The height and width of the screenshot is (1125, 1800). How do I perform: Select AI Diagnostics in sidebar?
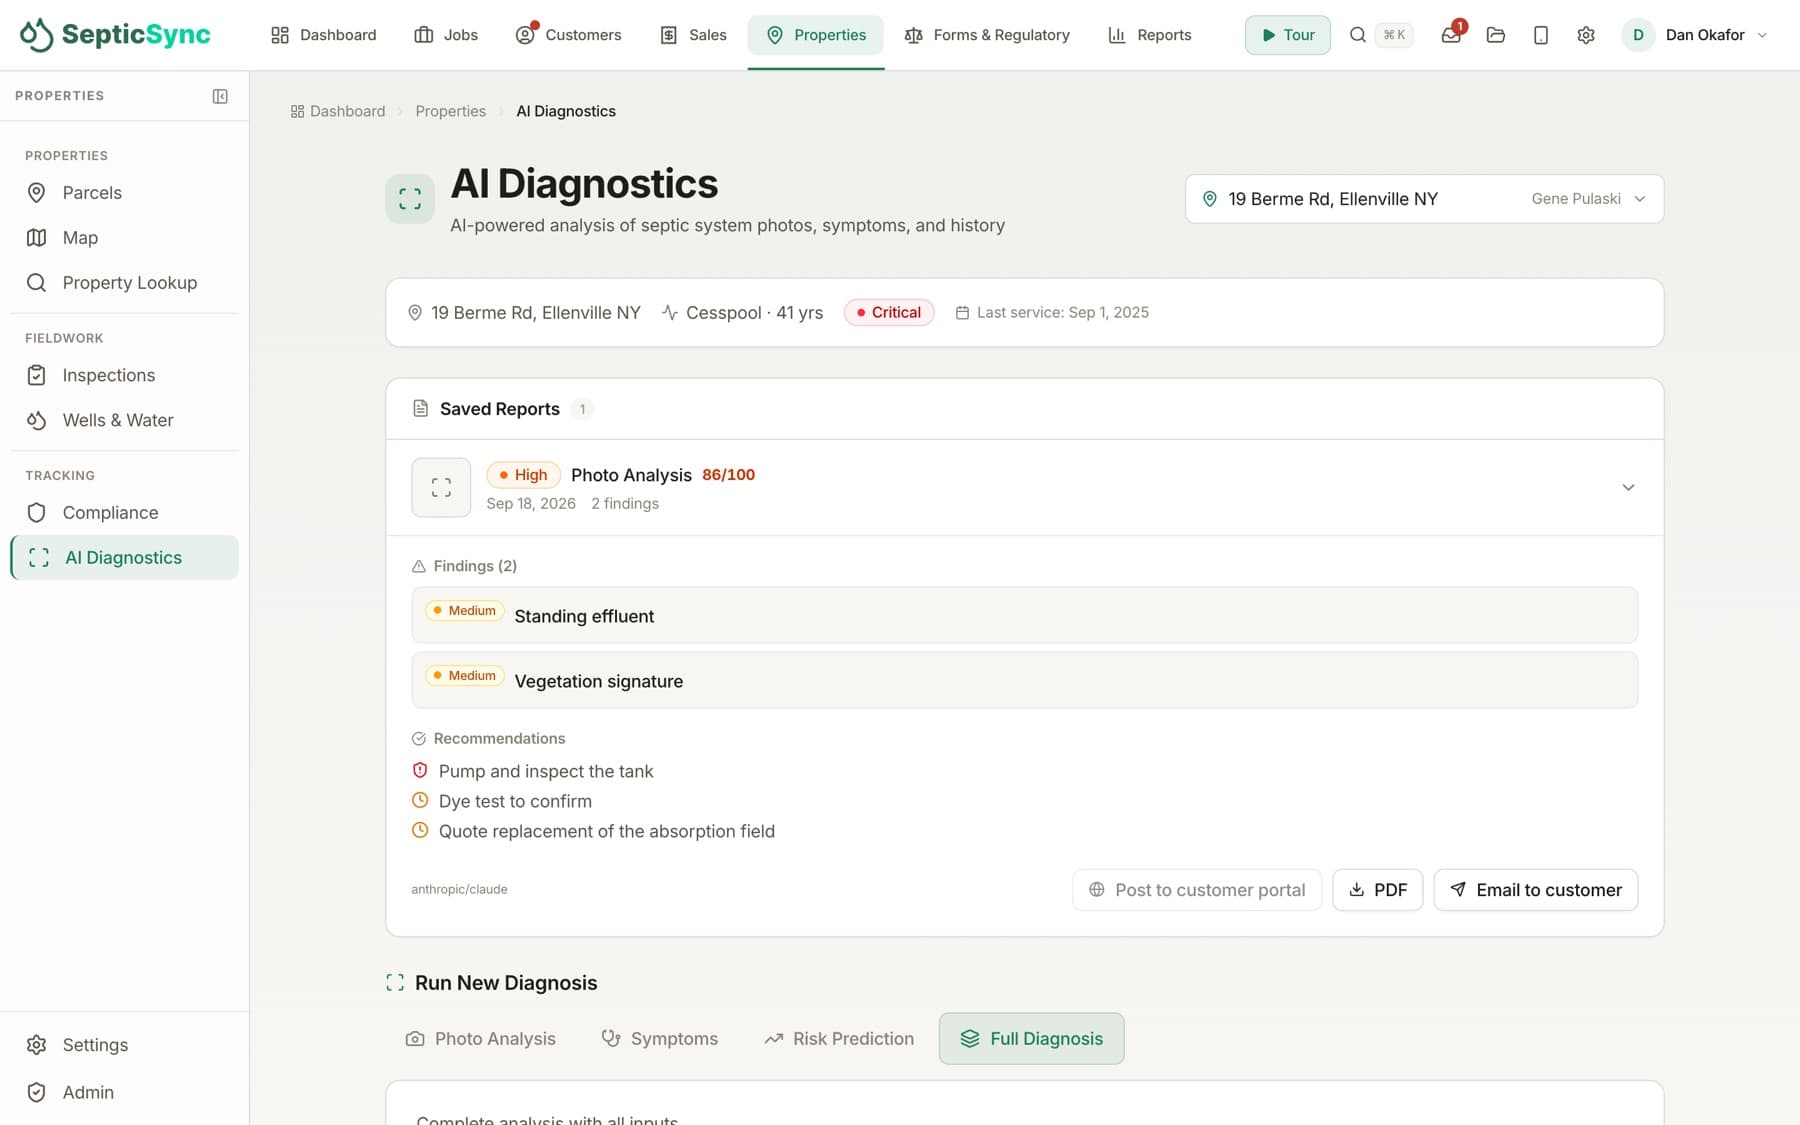[x=124, y=558]
